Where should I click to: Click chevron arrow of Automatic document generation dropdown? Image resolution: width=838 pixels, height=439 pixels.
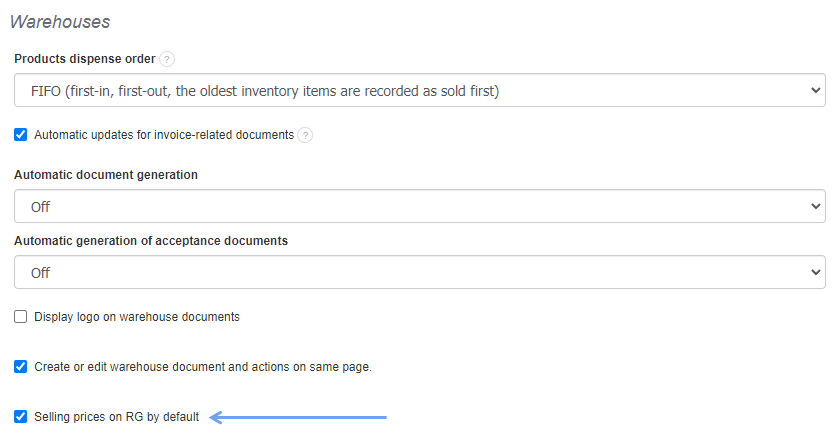[x=813, y=207]
